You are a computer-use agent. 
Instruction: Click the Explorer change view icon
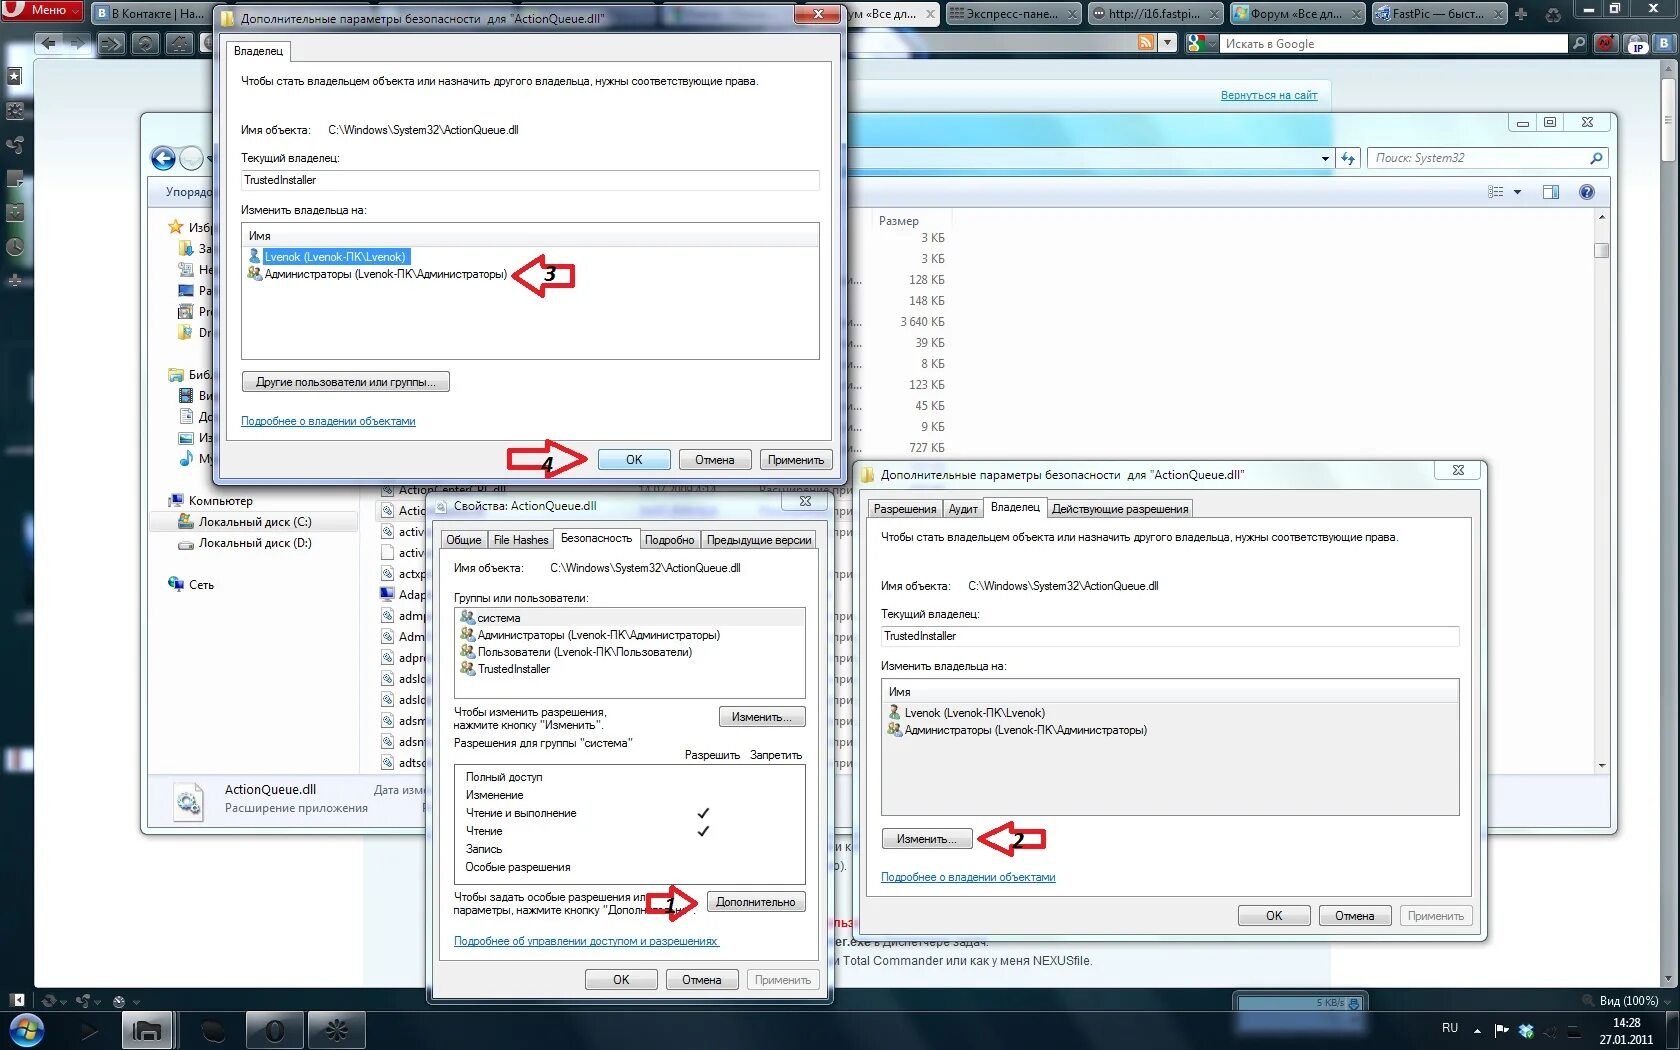[x=1496, y=192]
